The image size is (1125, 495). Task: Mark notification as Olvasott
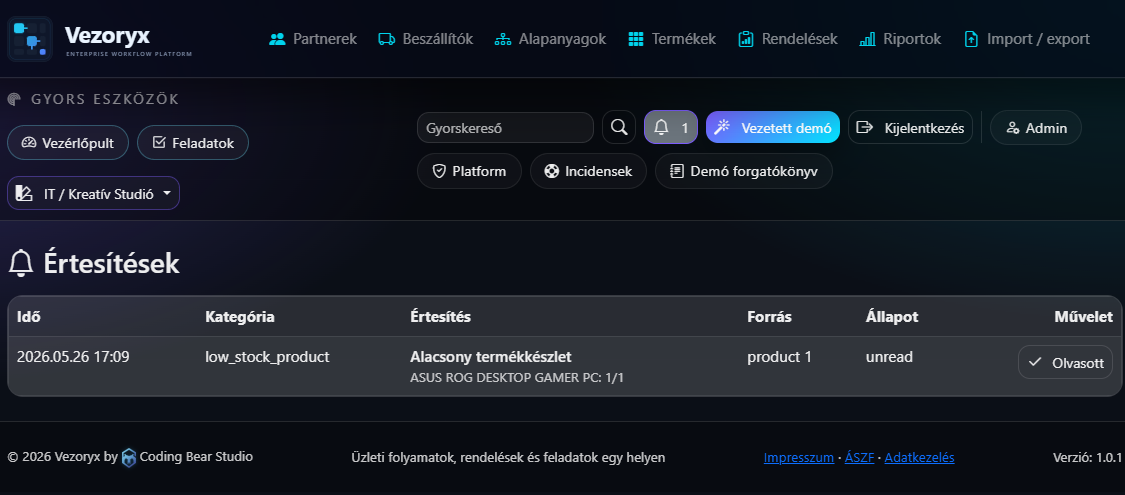tap(1065, 362)
